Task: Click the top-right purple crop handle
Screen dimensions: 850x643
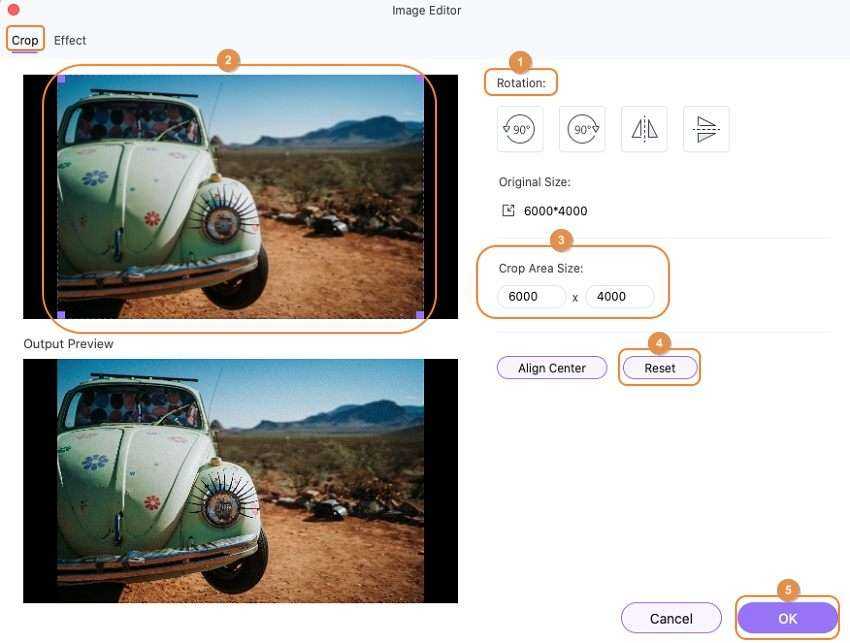Action: (x=420, y=78)
